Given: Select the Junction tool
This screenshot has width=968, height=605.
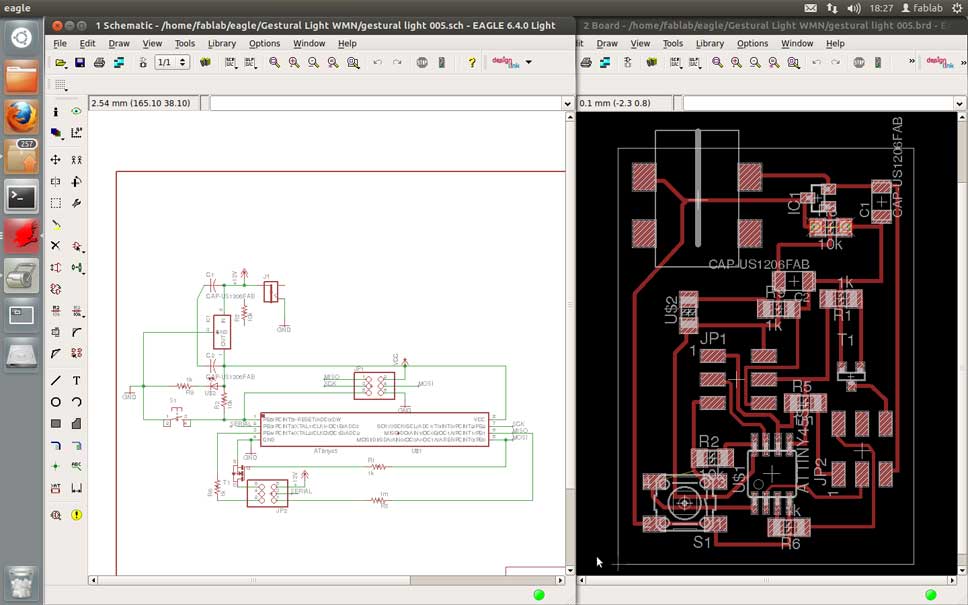Looking at the screenshot, I should click(x=56, y=466).
